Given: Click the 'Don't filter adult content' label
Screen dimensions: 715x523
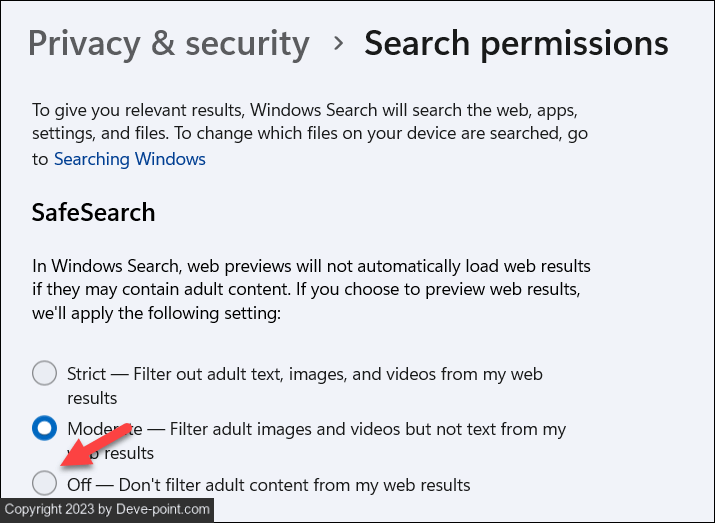Looking at the screenshot, I should [268, 485].
